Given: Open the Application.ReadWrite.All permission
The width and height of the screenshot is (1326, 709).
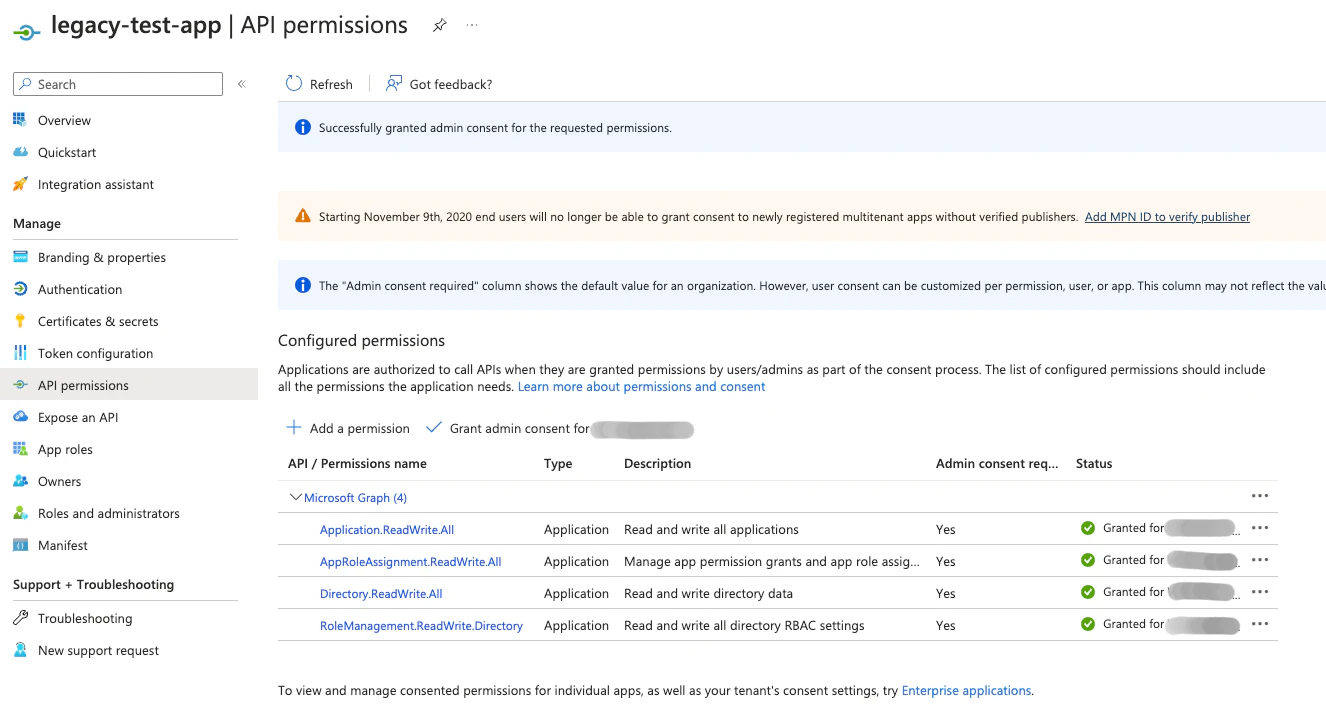Looking at the screenshot, I should tap(387, 530).
